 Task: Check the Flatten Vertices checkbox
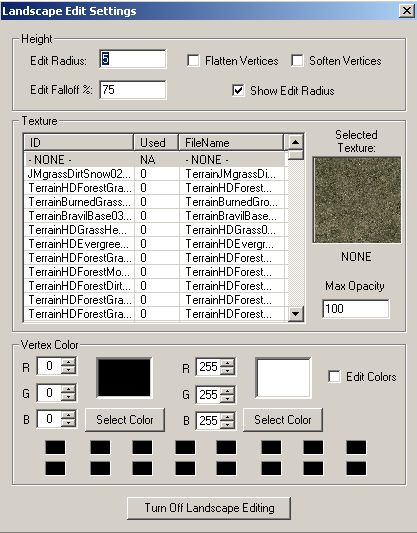[x=193, y=61]
